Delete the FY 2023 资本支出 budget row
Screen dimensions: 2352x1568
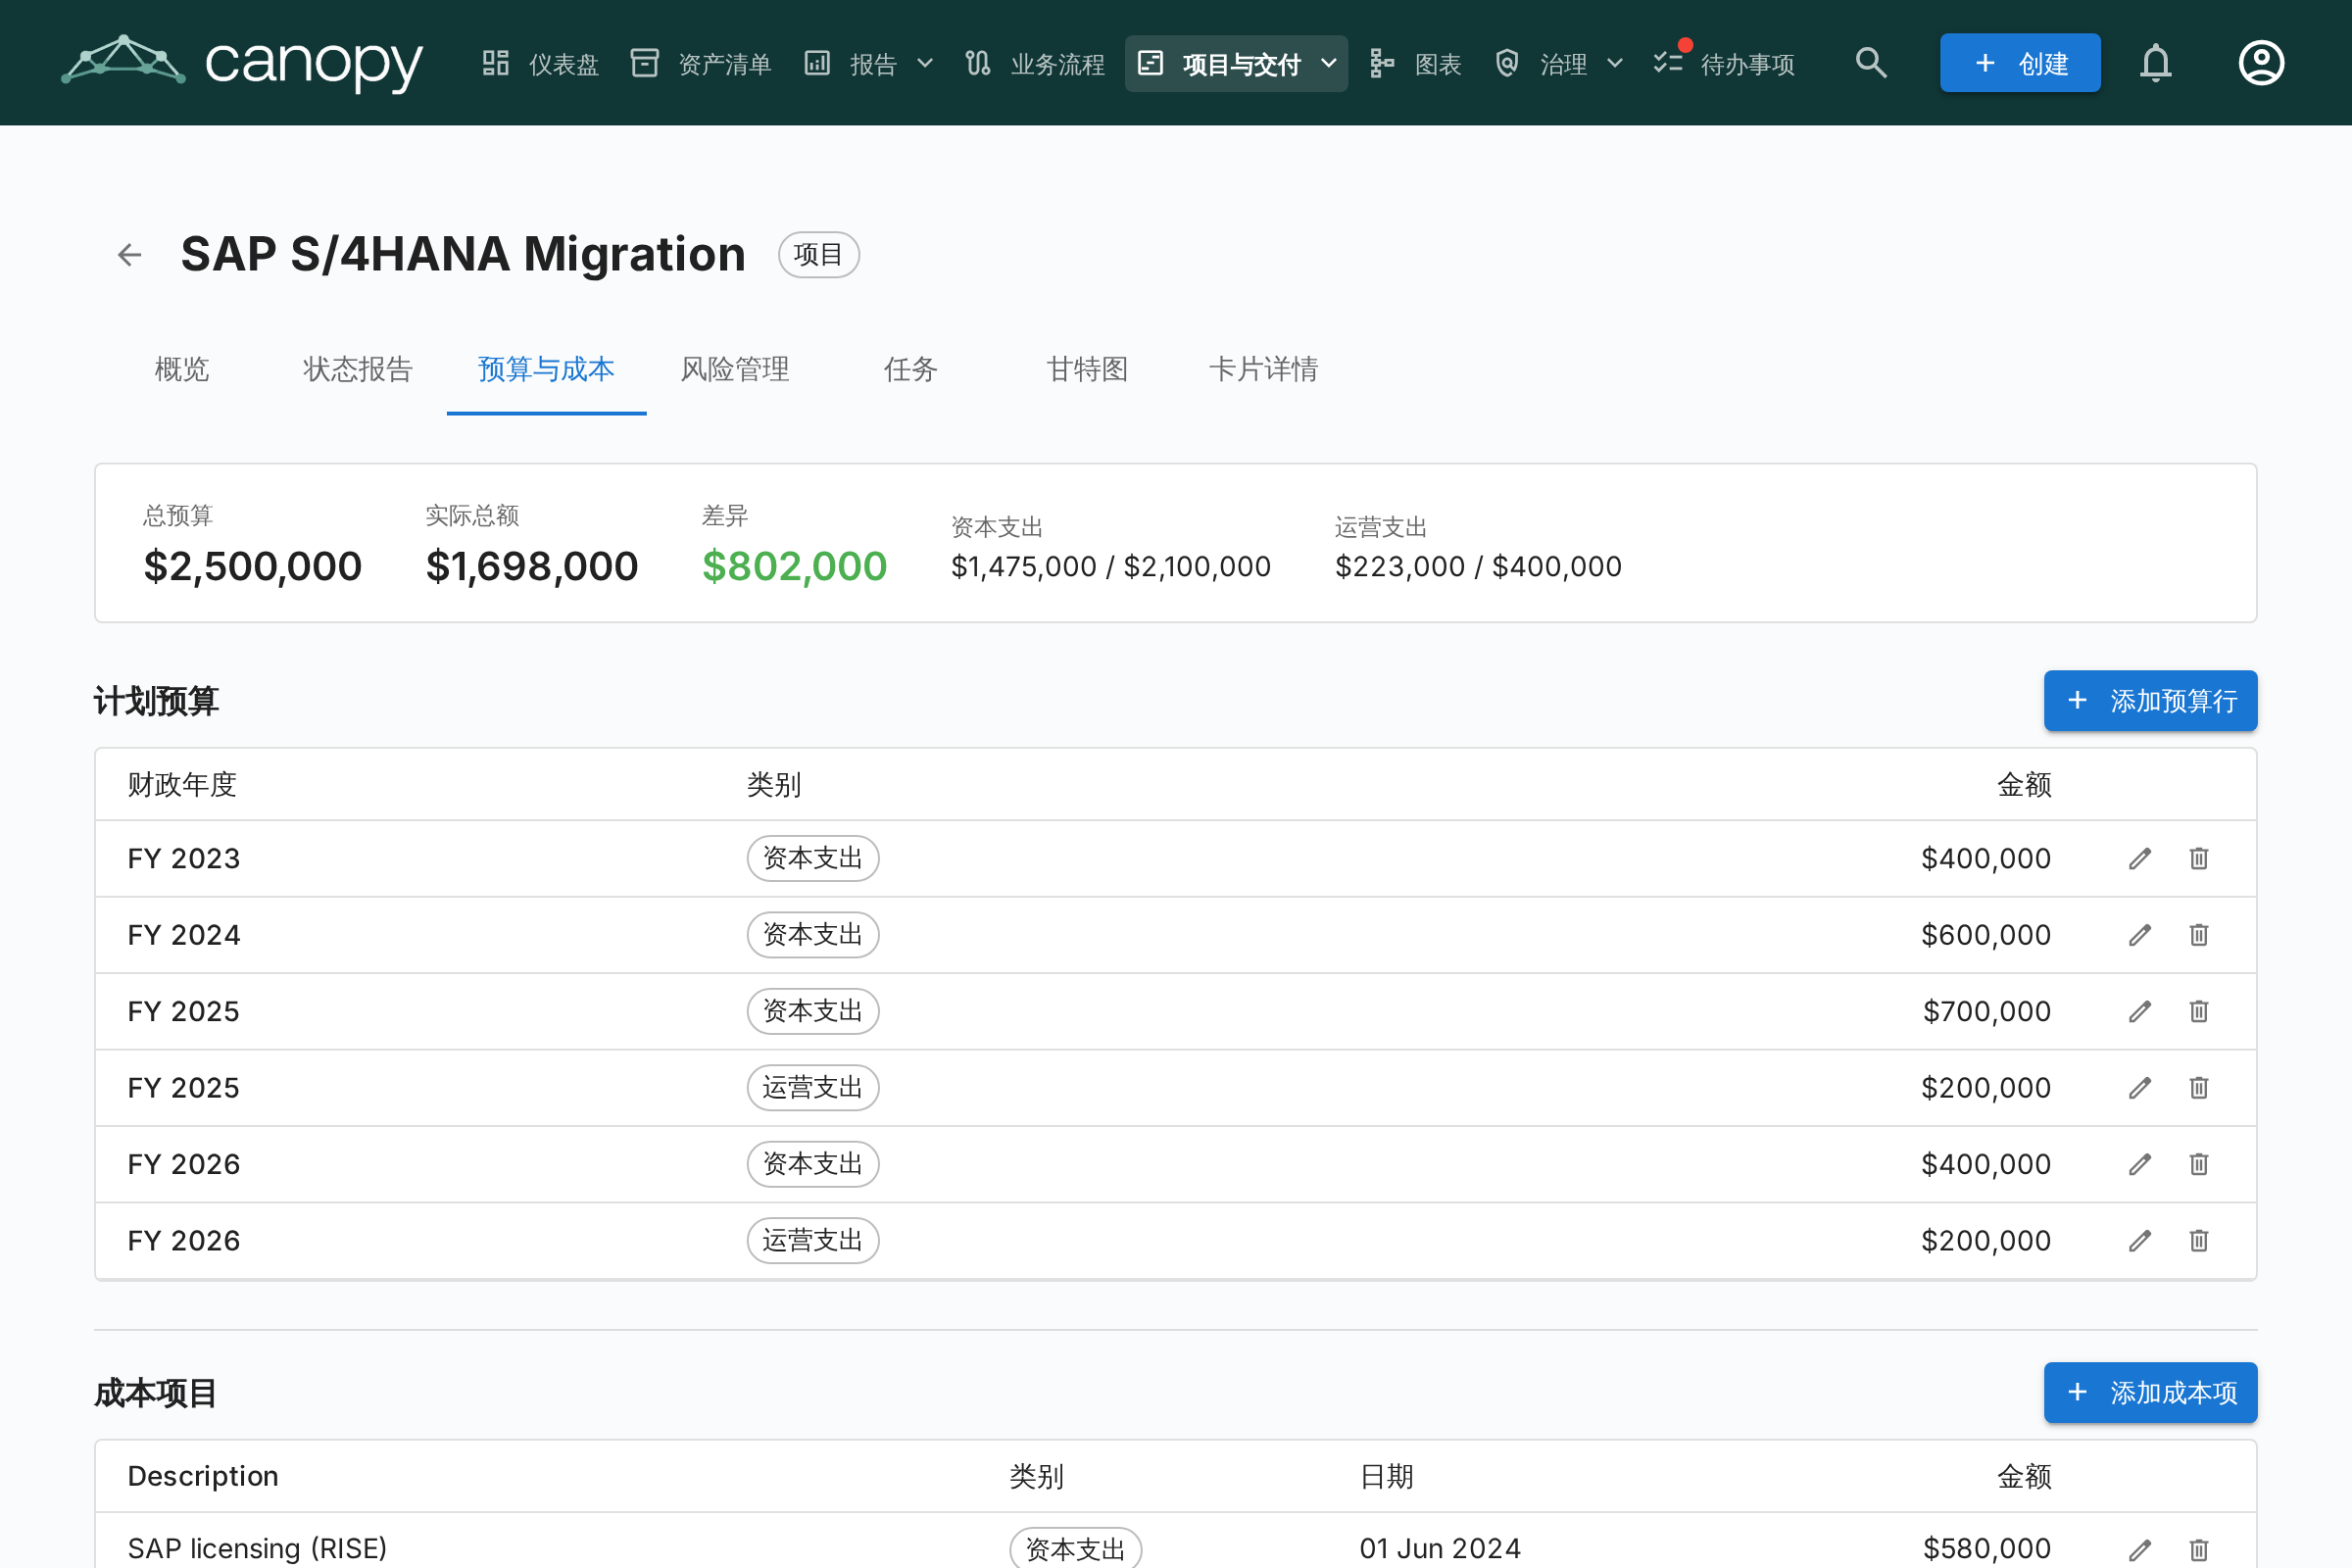point(2199,859)
